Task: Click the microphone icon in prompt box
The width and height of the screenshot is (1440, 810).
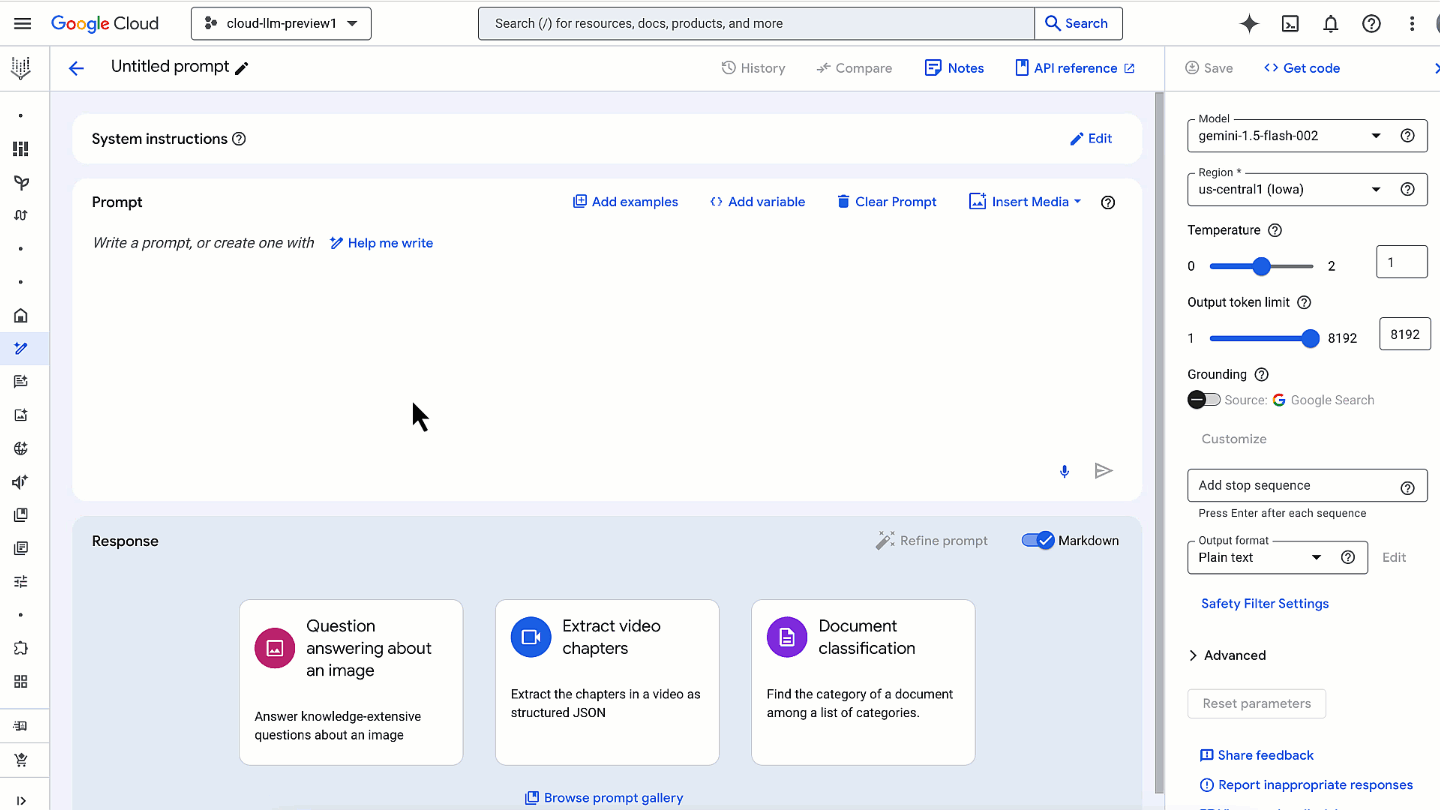Action: coord(1064,471)
